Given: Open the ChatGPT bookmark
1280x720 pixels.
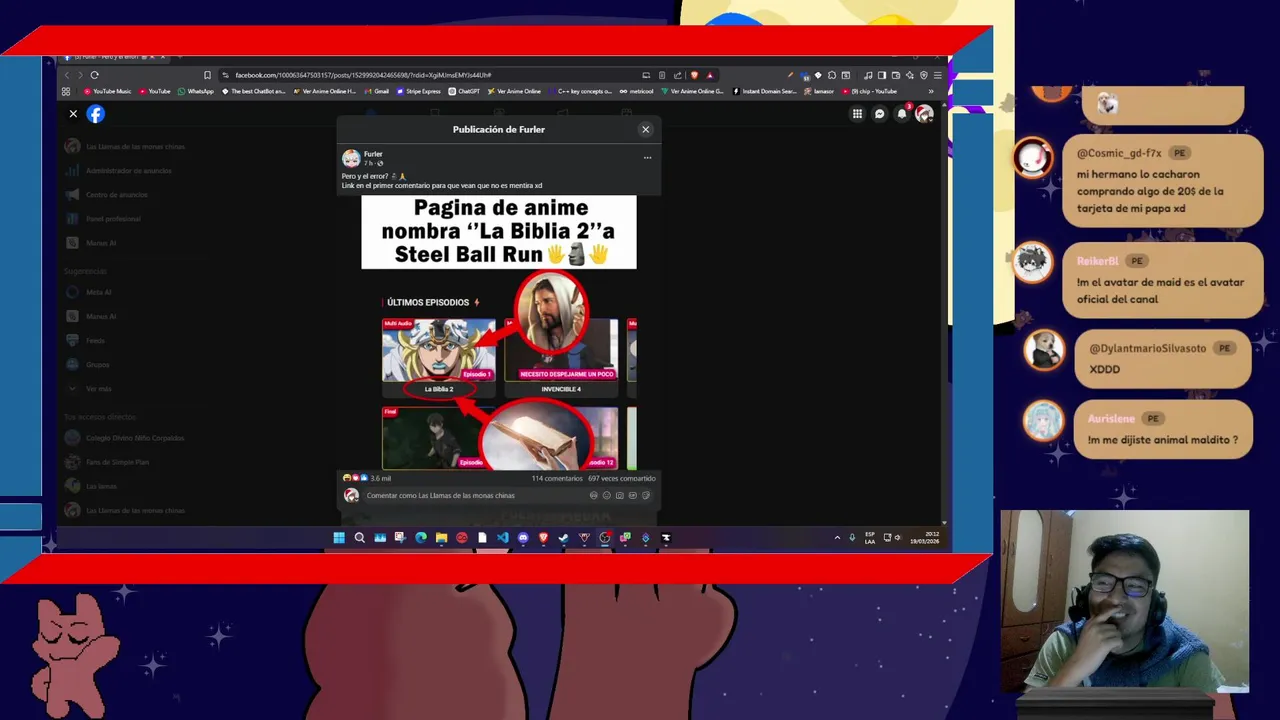Looking at the screenshot, I should (464, 91).
